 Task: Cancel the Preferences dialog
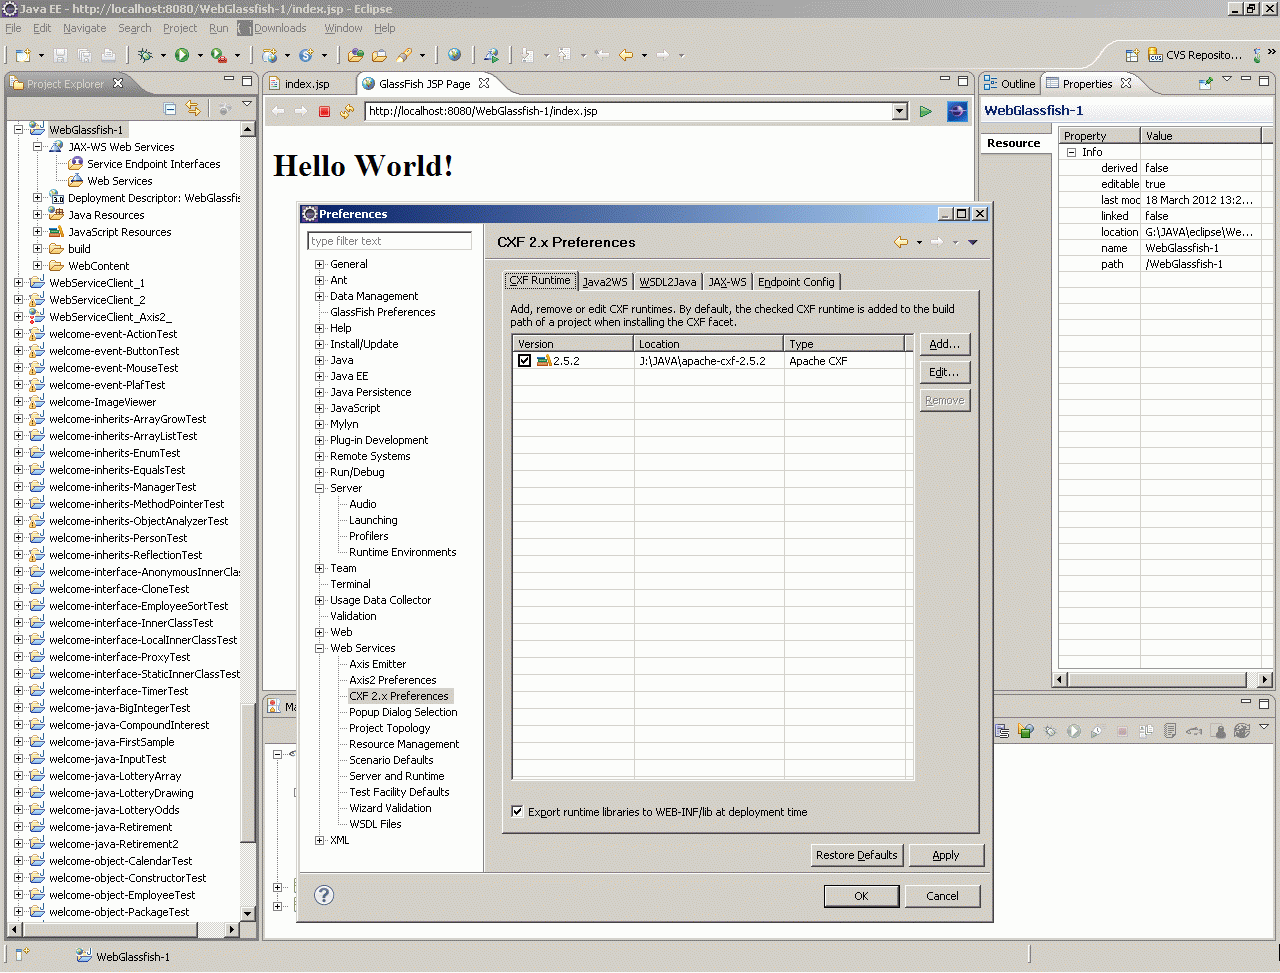[942, 896]
